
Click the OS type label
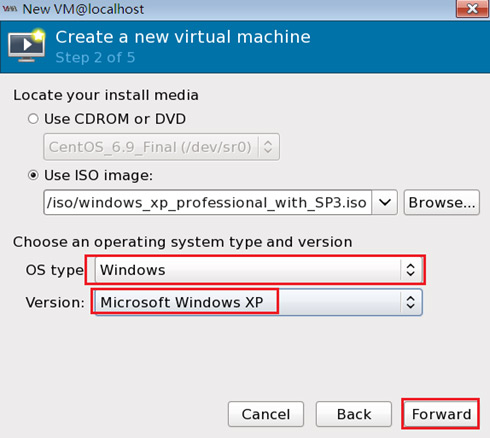[54, 270]
